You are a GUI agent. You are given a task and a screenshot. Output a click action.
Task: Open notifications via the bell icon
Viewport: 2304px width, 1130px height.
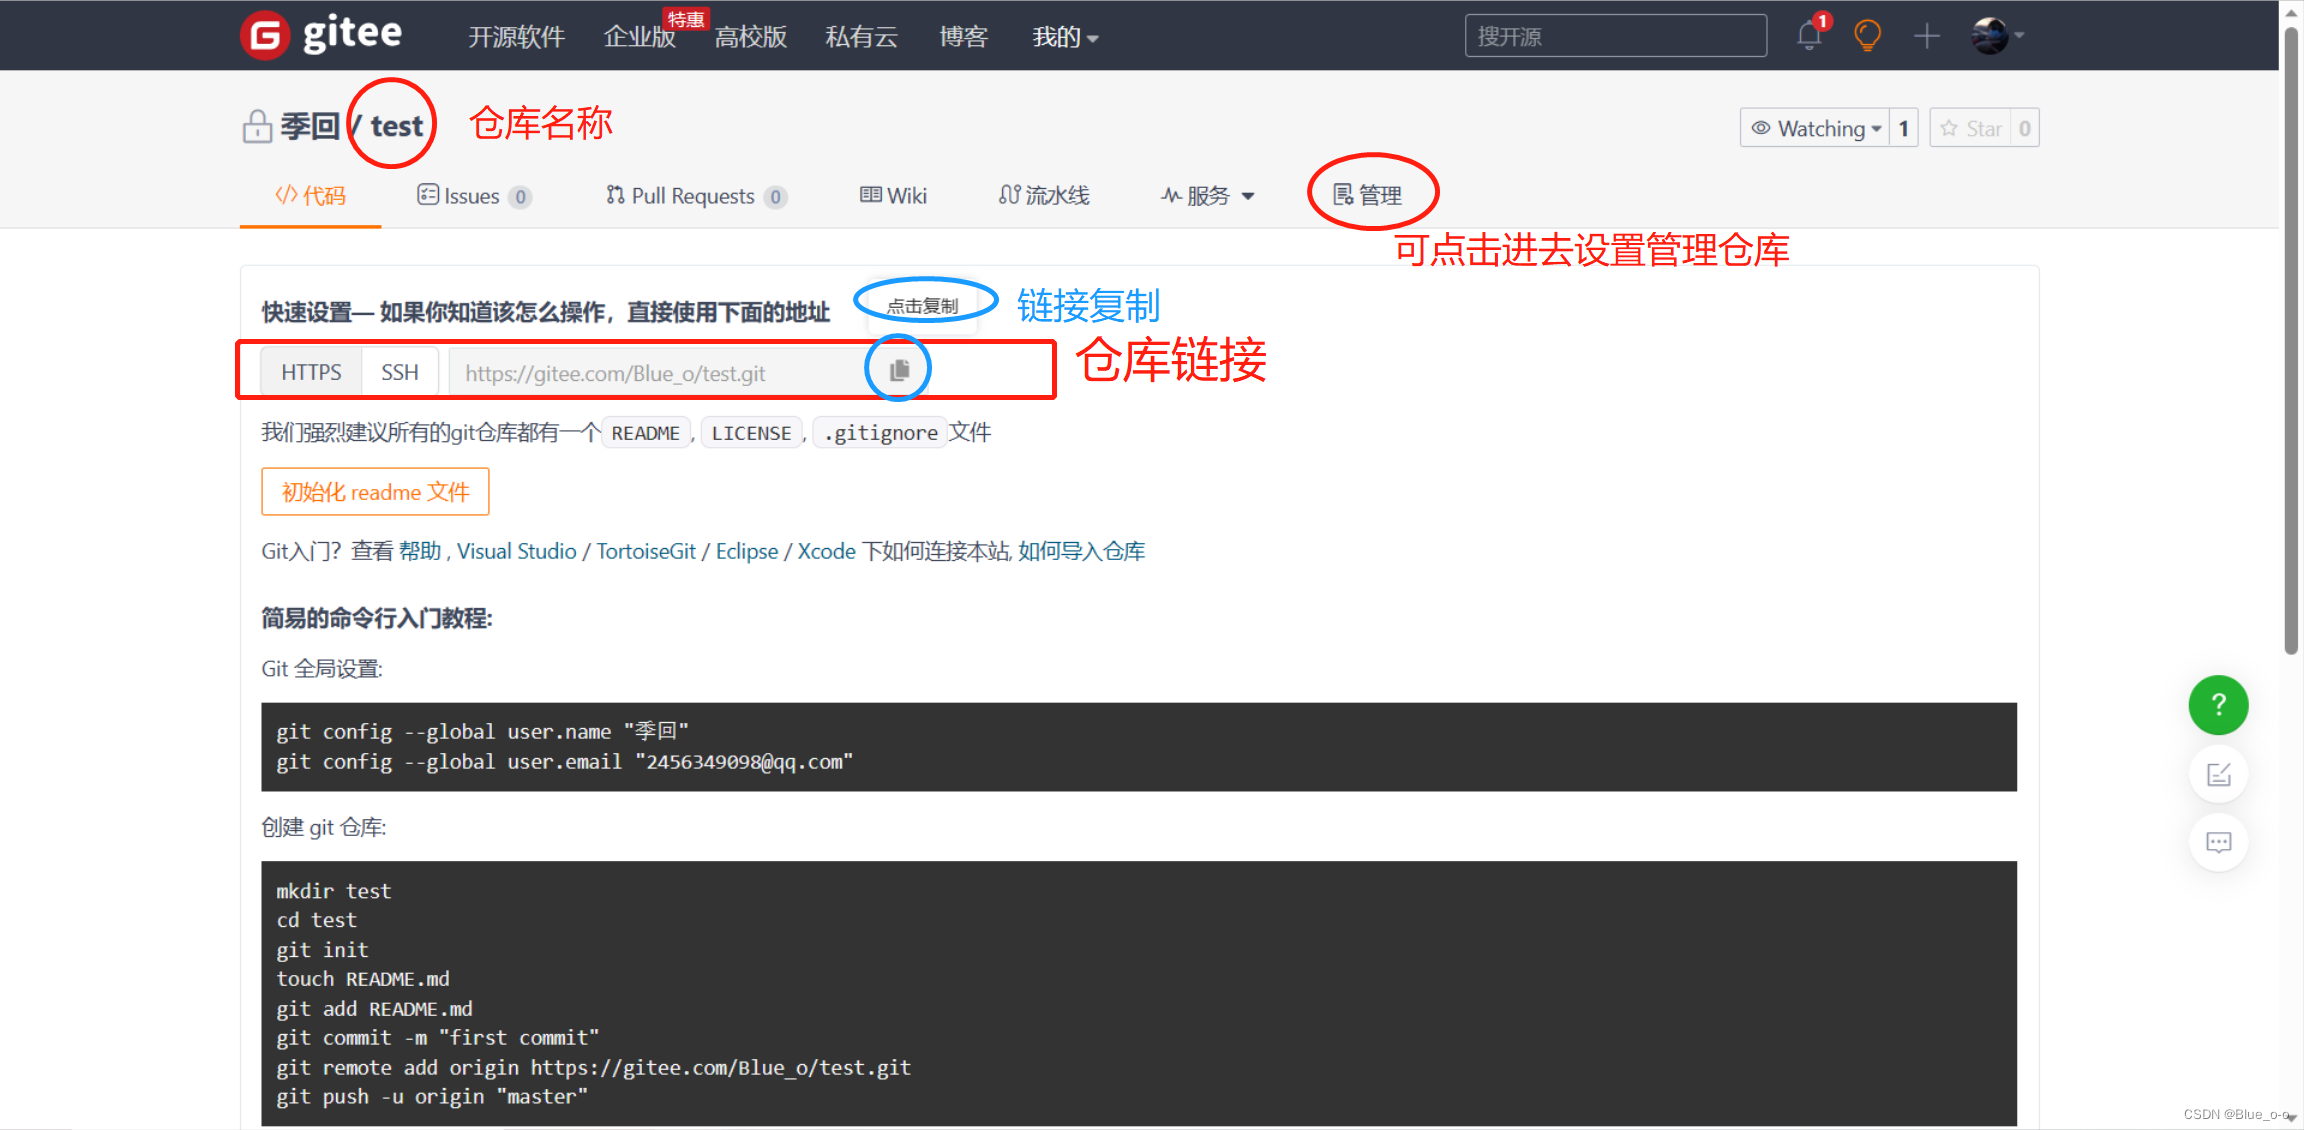pos(1808,35)
